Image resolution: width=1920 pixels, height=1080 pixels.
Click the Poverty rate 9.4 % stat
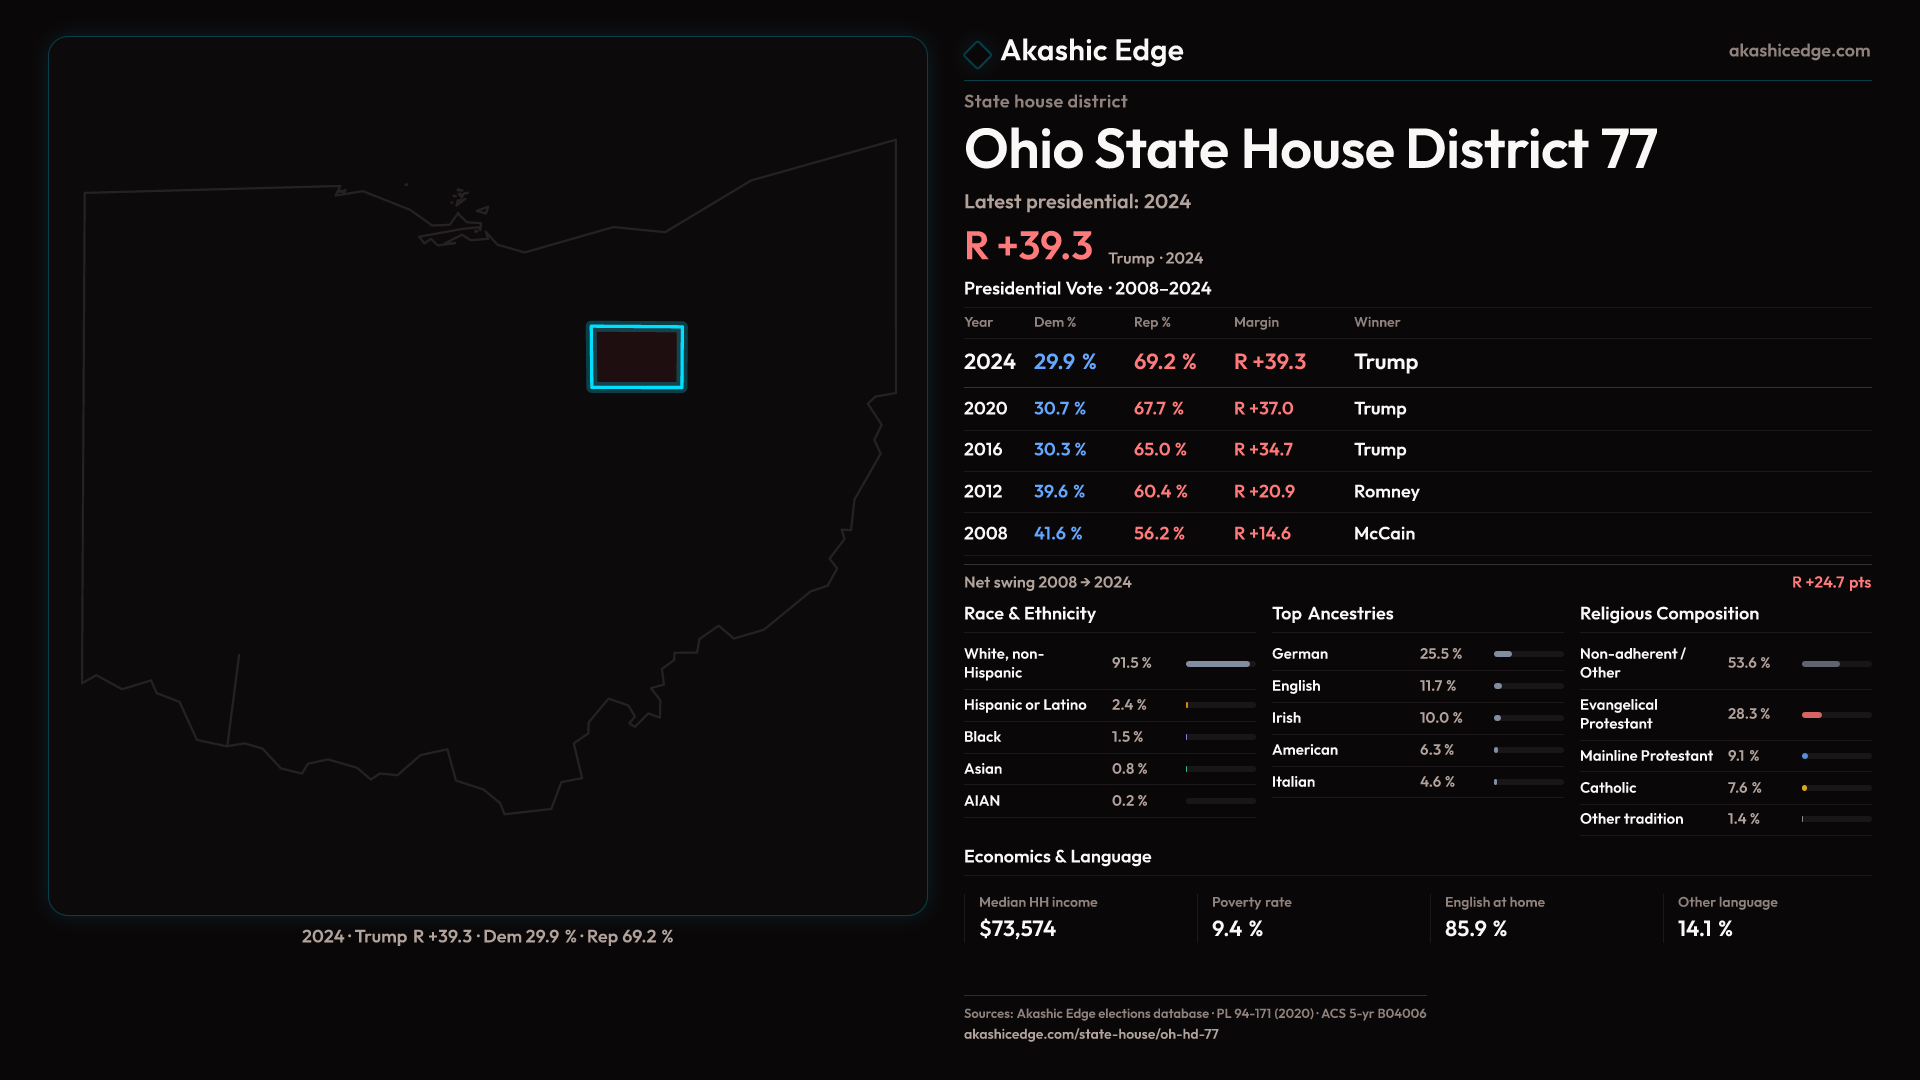pyautogui.click(x=1237, y=929)
